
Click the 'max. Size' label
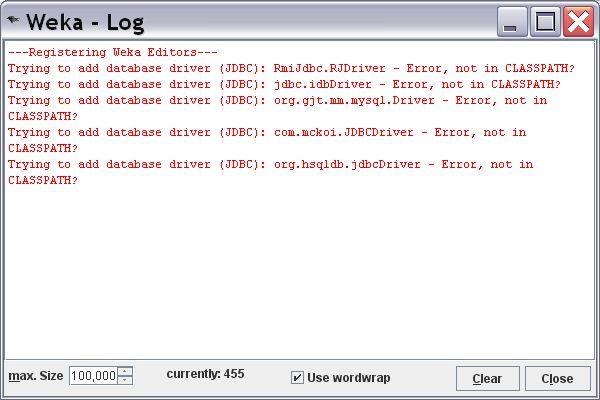36,376
